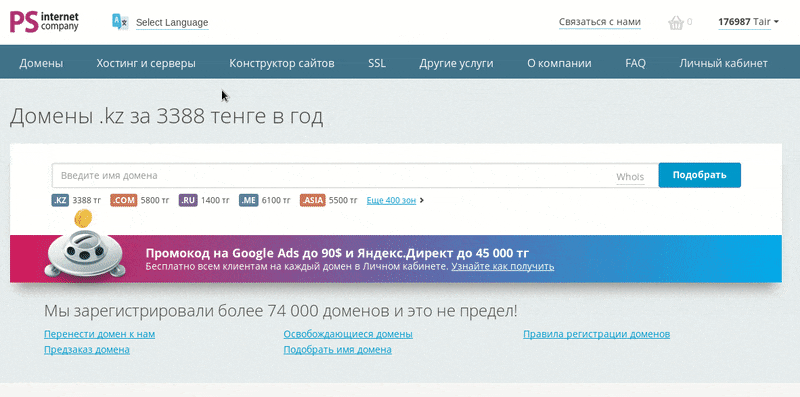
Task: Open the Хостинг и серверы menu
Action: point(146,64)
